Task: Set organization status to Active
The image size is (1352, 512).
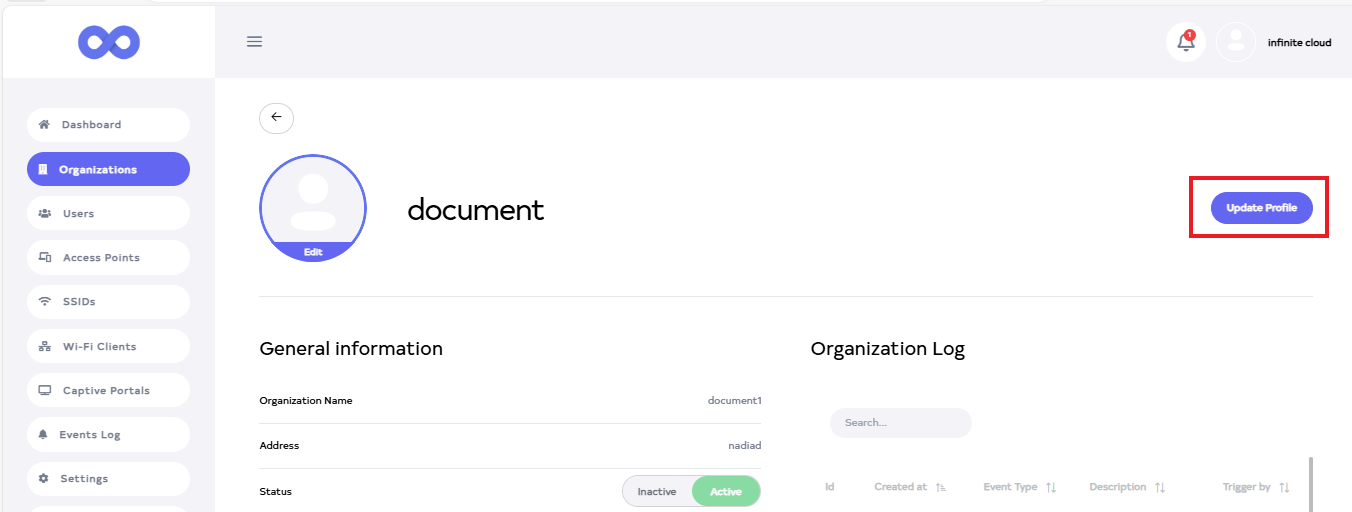Action: click(x=726, y=492)
